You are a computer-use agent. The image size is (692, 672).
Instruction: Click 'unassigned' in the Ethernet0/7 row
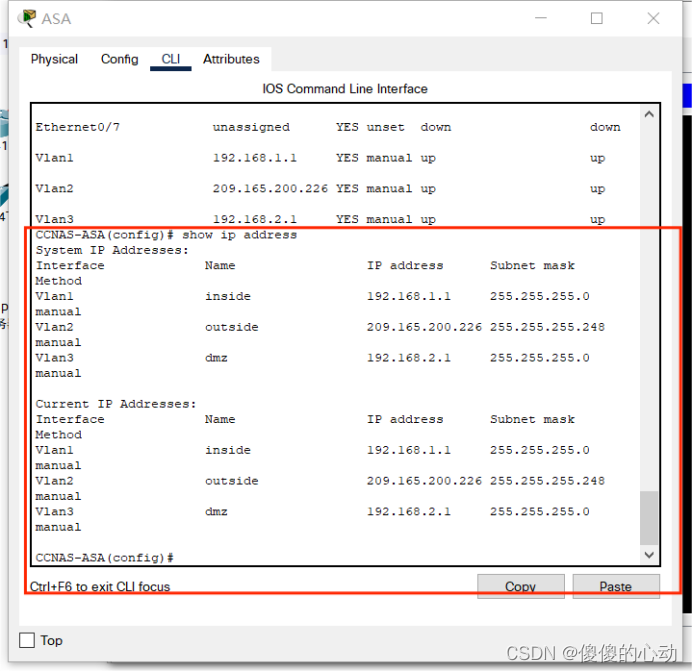(251, 127)
